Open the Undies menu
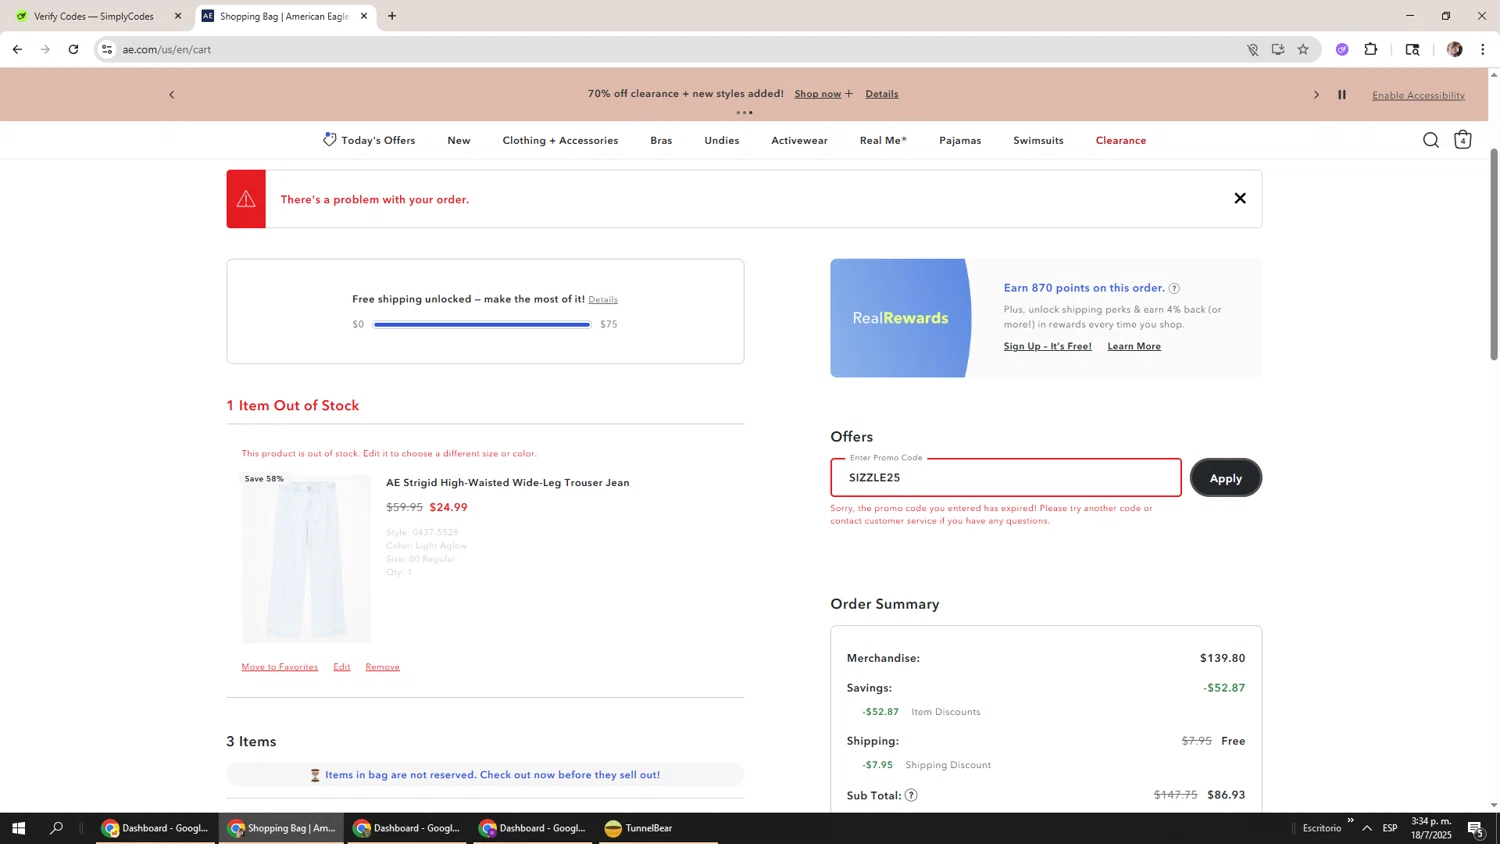 click(722, 140)
